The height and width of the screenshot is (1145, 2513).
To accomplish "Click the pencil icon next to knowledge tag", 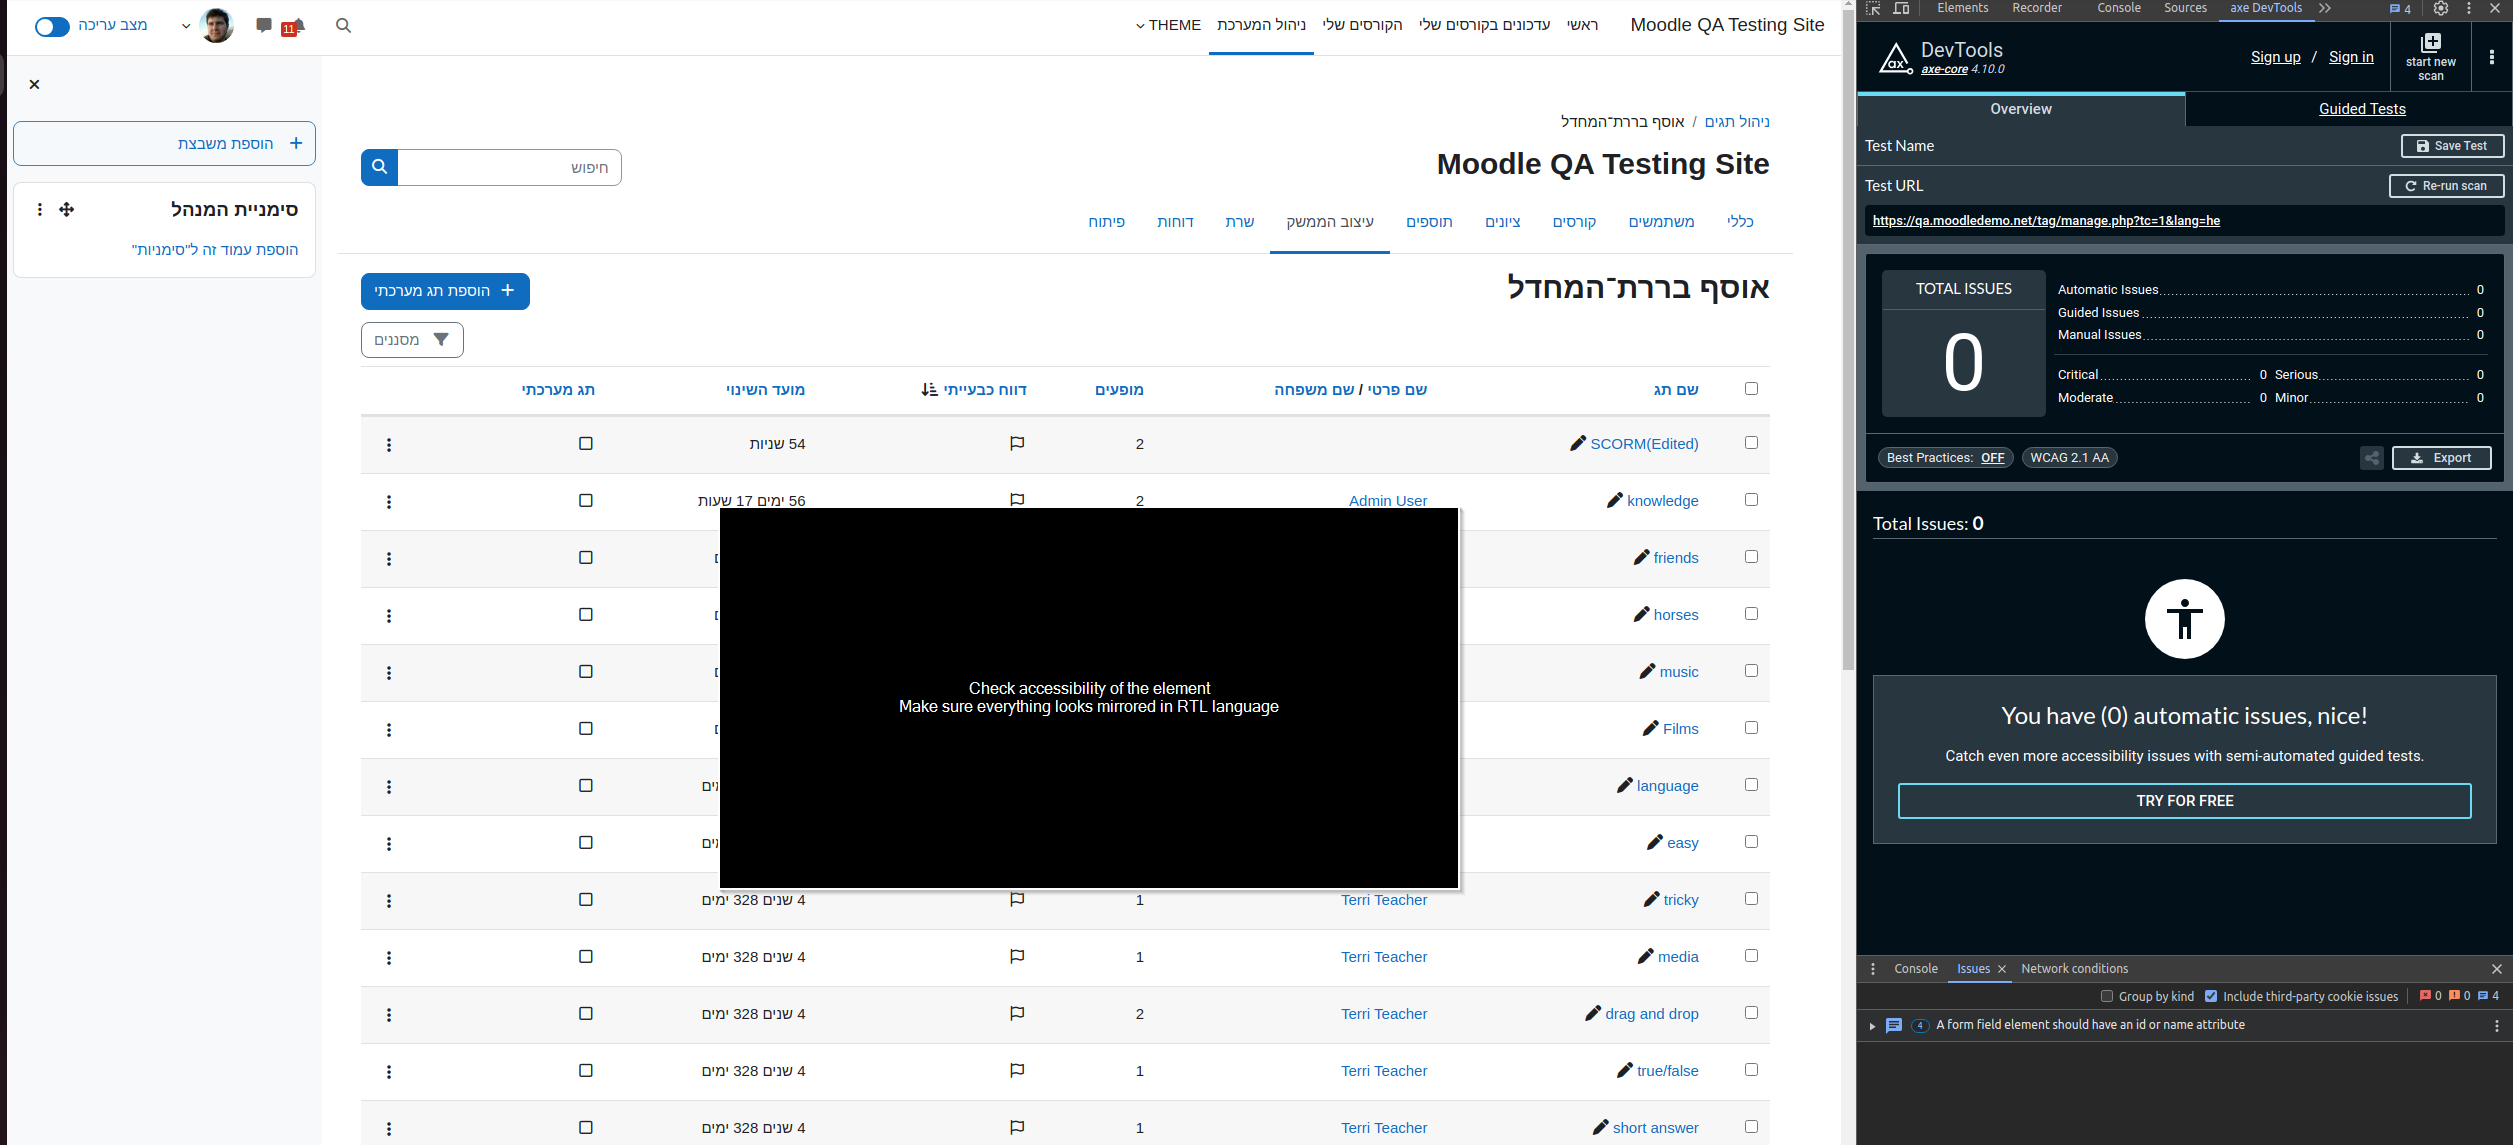I will [x=1614, y=500].
